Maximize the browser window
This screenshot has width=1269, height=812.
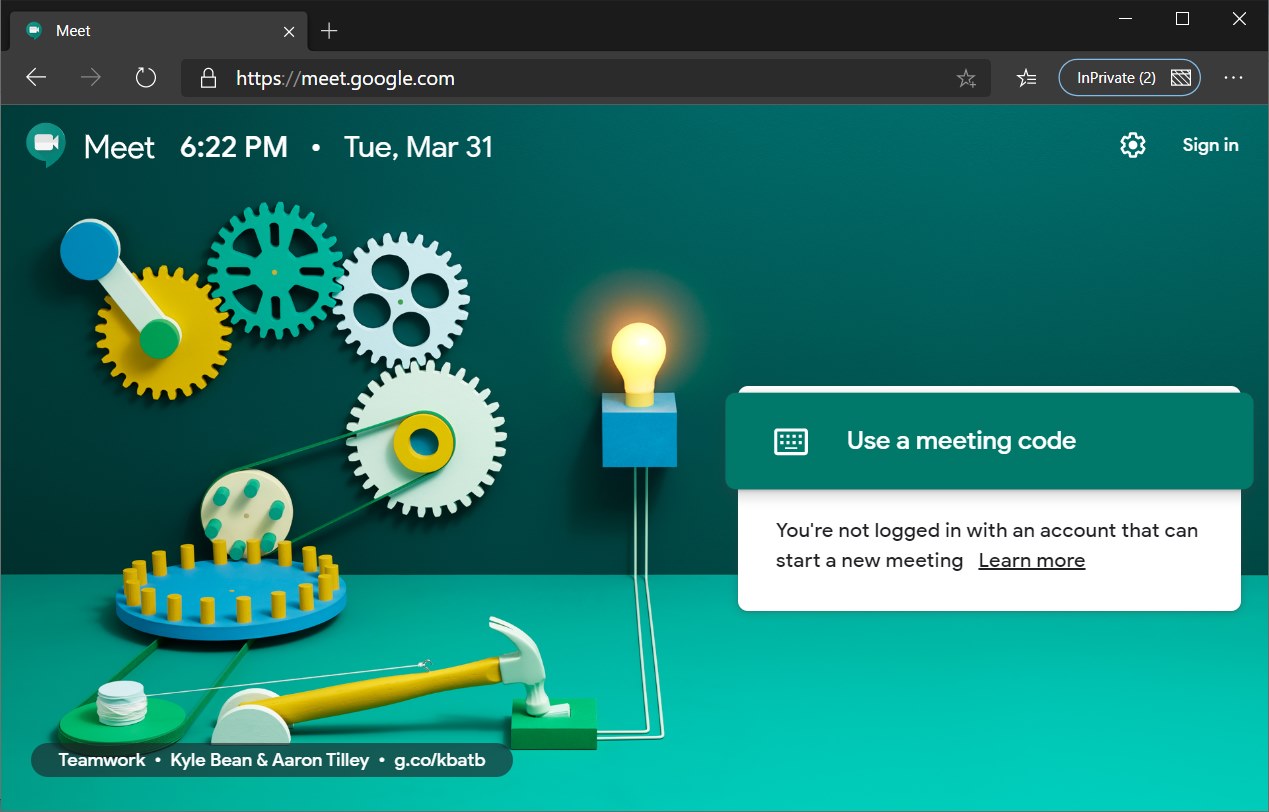(x=1182, y=19)
